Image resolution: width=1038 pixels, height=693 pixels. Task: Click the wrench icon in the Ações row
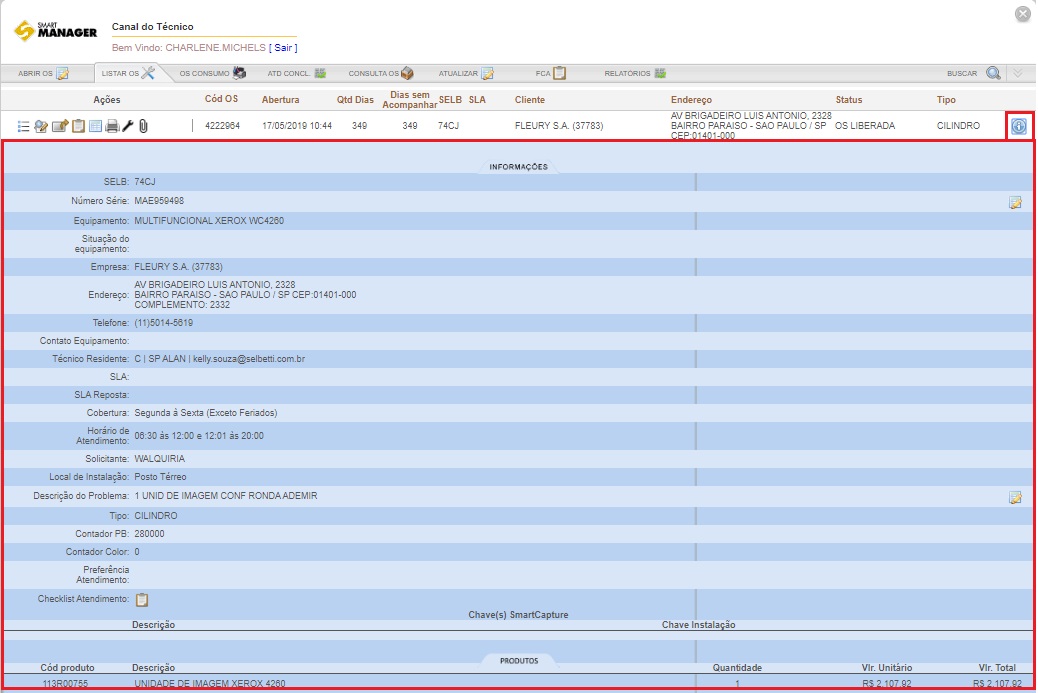(x=128, y=126)
